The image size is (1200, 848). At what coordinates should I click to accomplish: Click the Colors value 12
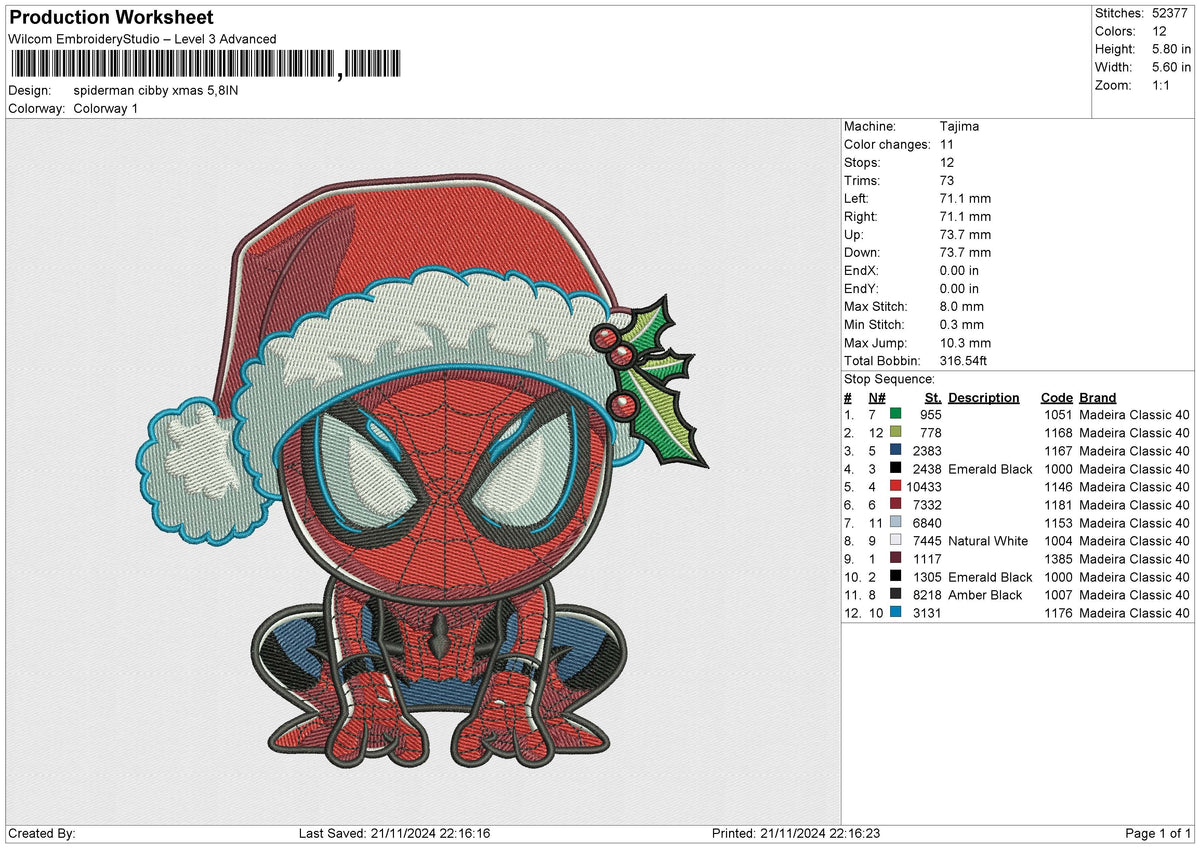point(1159,31)
